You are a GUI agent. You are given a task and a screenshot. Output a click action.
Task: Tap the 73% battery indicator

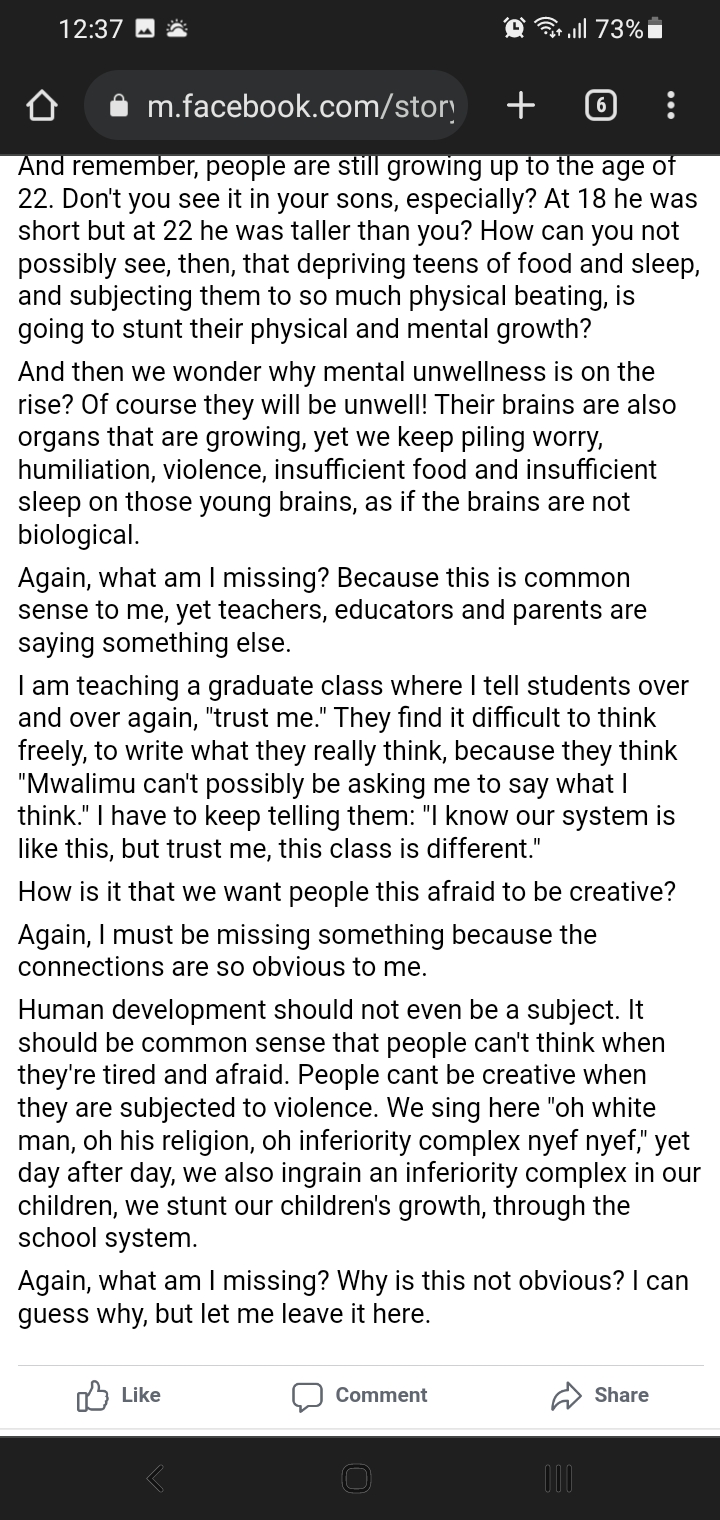628,30
